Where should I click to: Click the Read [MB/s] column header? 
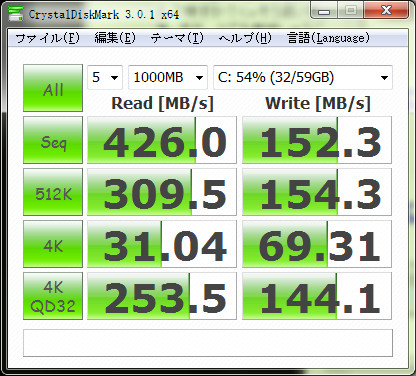click(162, 103)
